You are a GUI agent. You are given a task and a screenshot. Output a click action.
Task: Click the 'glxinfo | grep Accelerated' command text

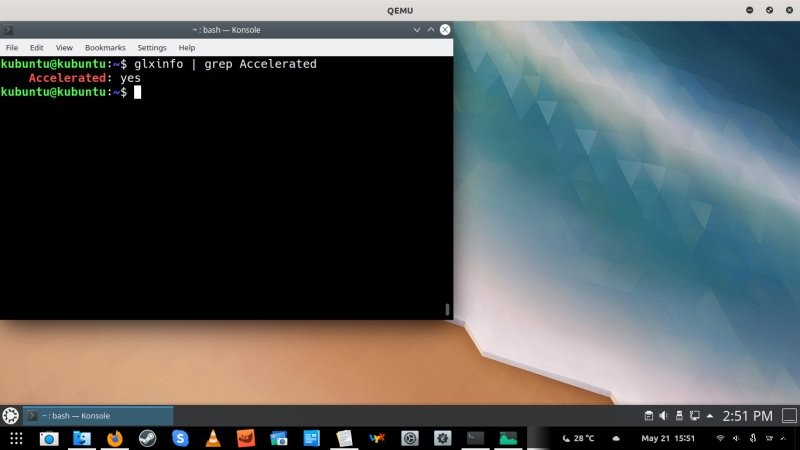(225, 64)
